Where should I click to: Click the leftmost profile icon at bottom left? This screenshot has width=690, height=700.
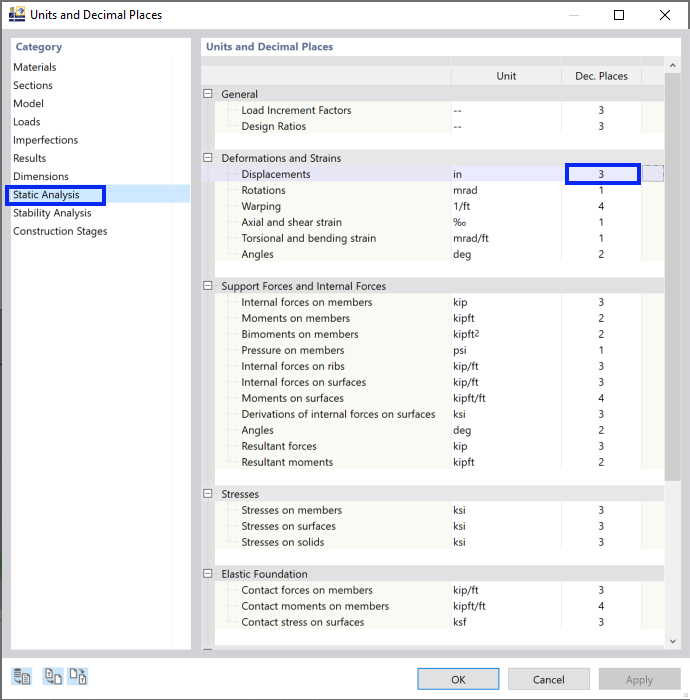[x=22, y=677]
